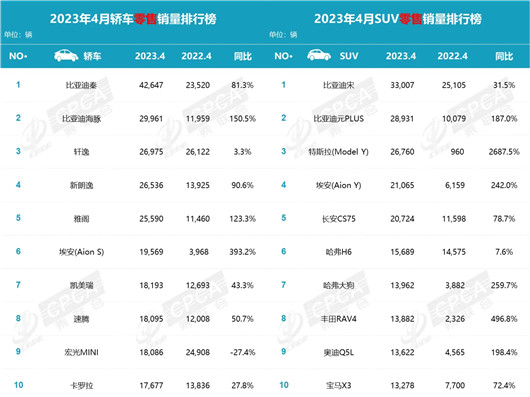Click the 2023年4月SUV零售销量排行榜 title

pyautogui.click(x=398, y=19)
